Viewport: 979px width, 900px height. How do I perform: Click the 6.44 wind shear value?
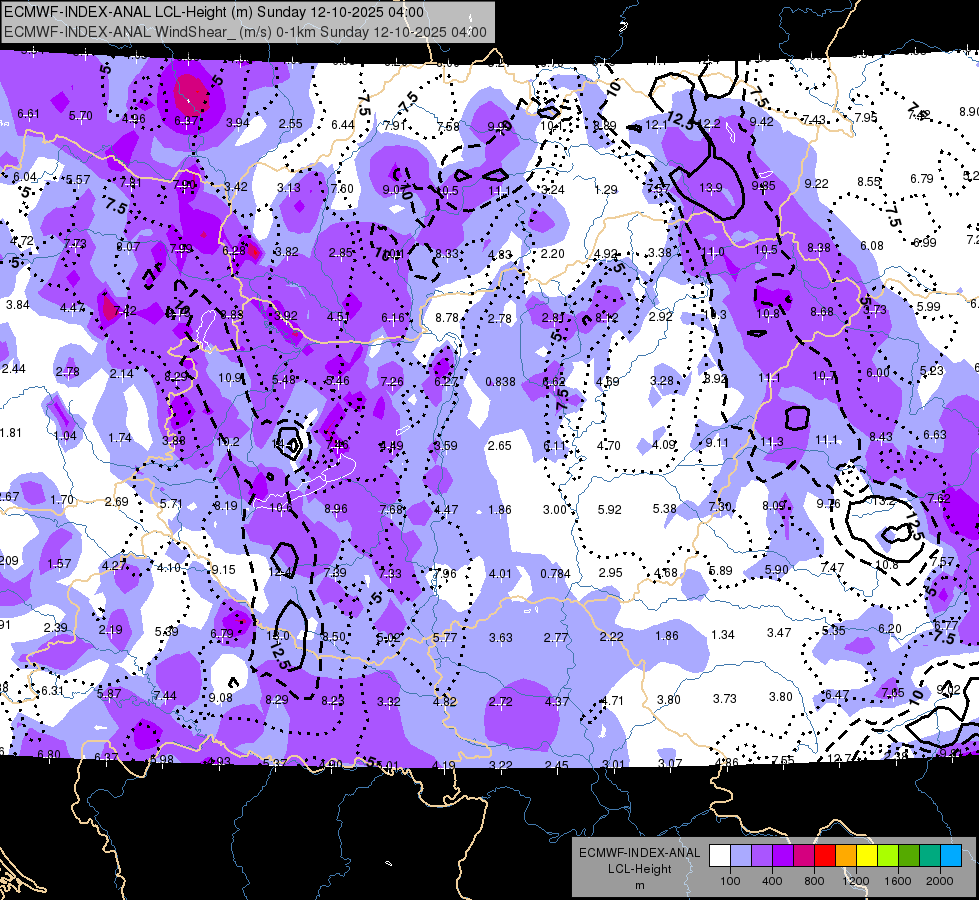tap(343, 125)
